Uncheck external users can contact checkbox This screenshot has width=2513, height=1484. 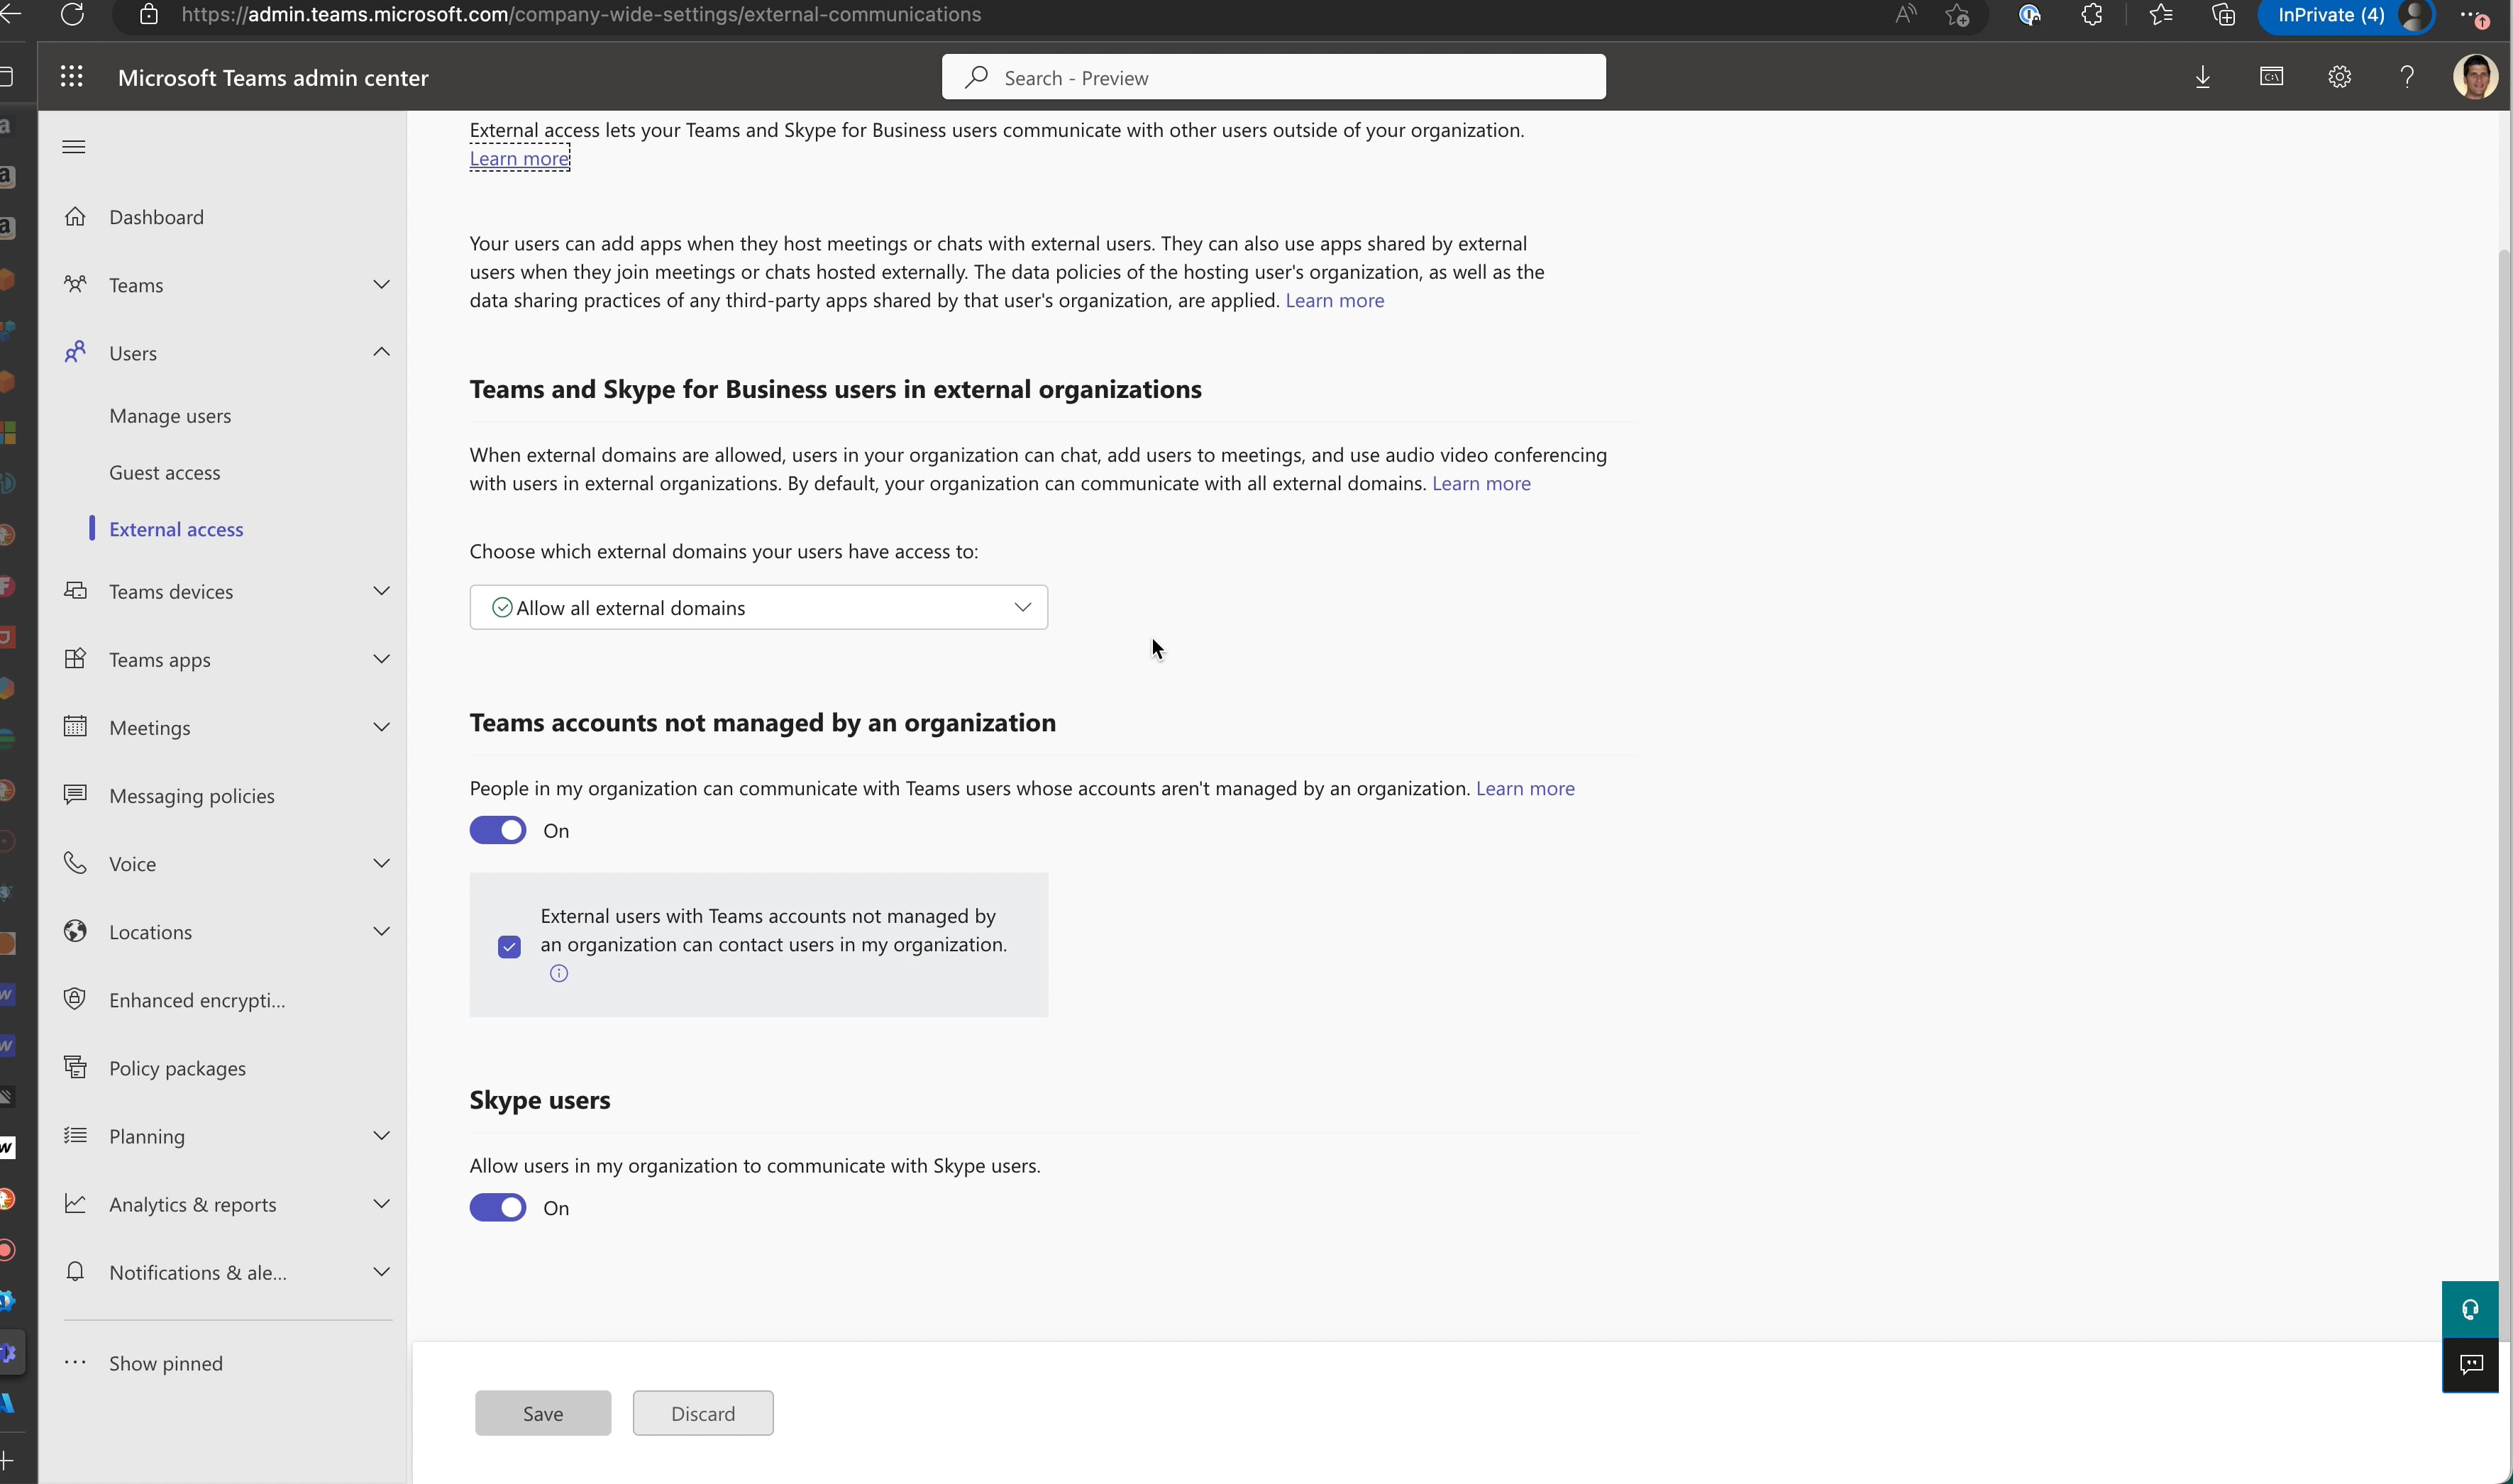pos(509,946)
